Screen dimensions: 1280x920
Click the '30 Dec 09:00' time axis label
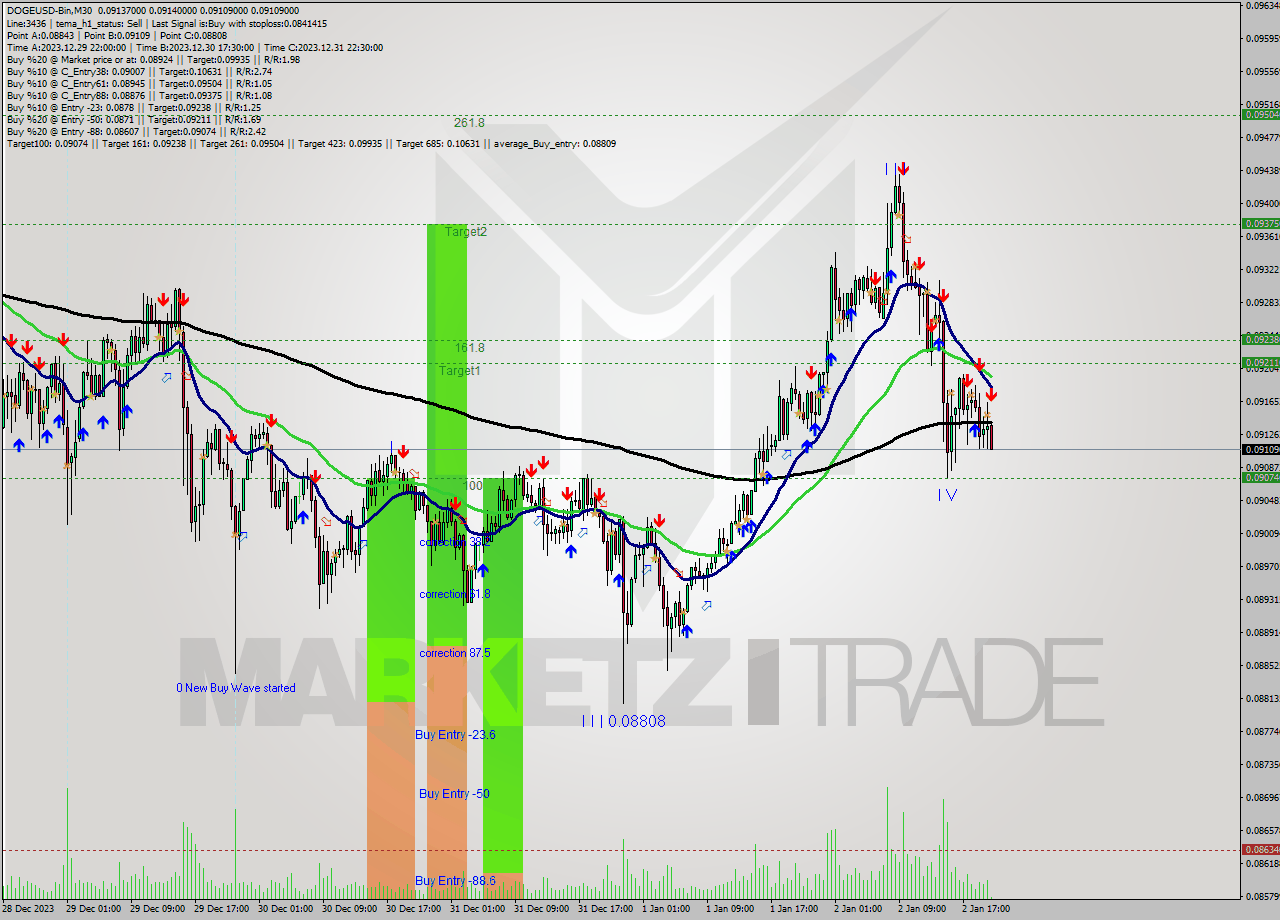click(349, 909)
